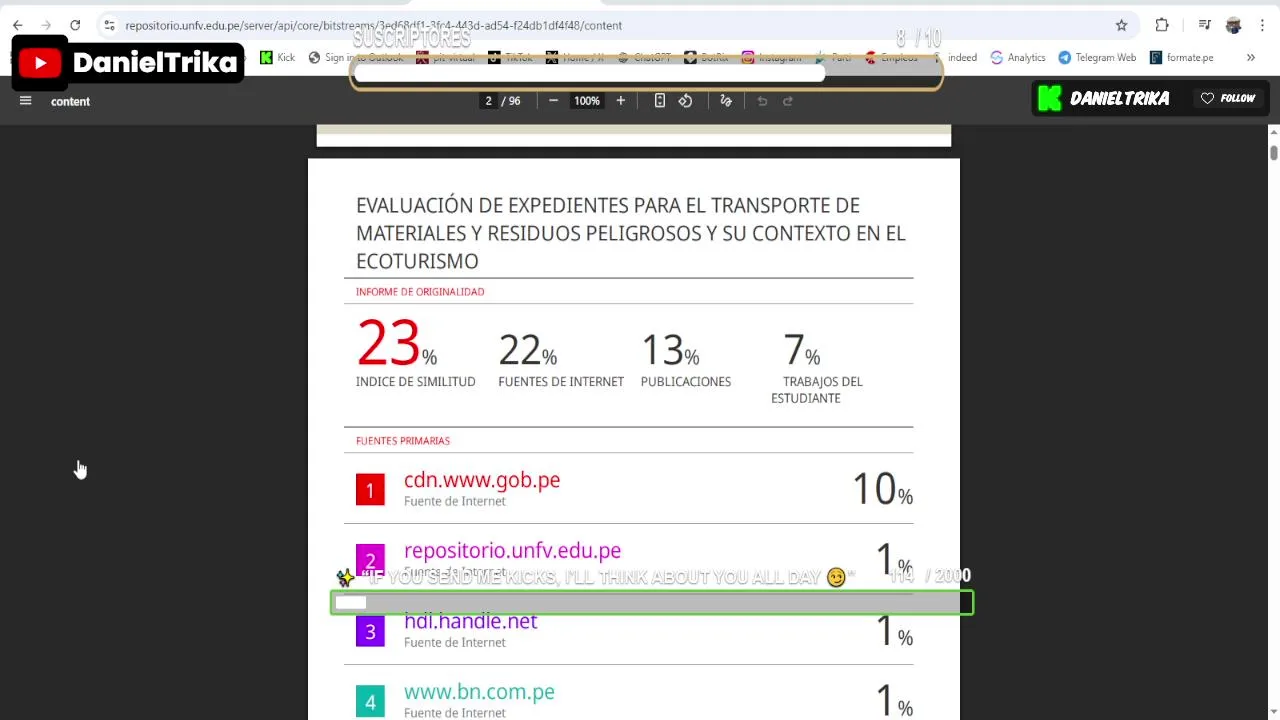Bookmark this page with the star icon
Image resolution: width=1280 pixels, height=720 pixels.
pyautogui.click(x=1121, y=25)
